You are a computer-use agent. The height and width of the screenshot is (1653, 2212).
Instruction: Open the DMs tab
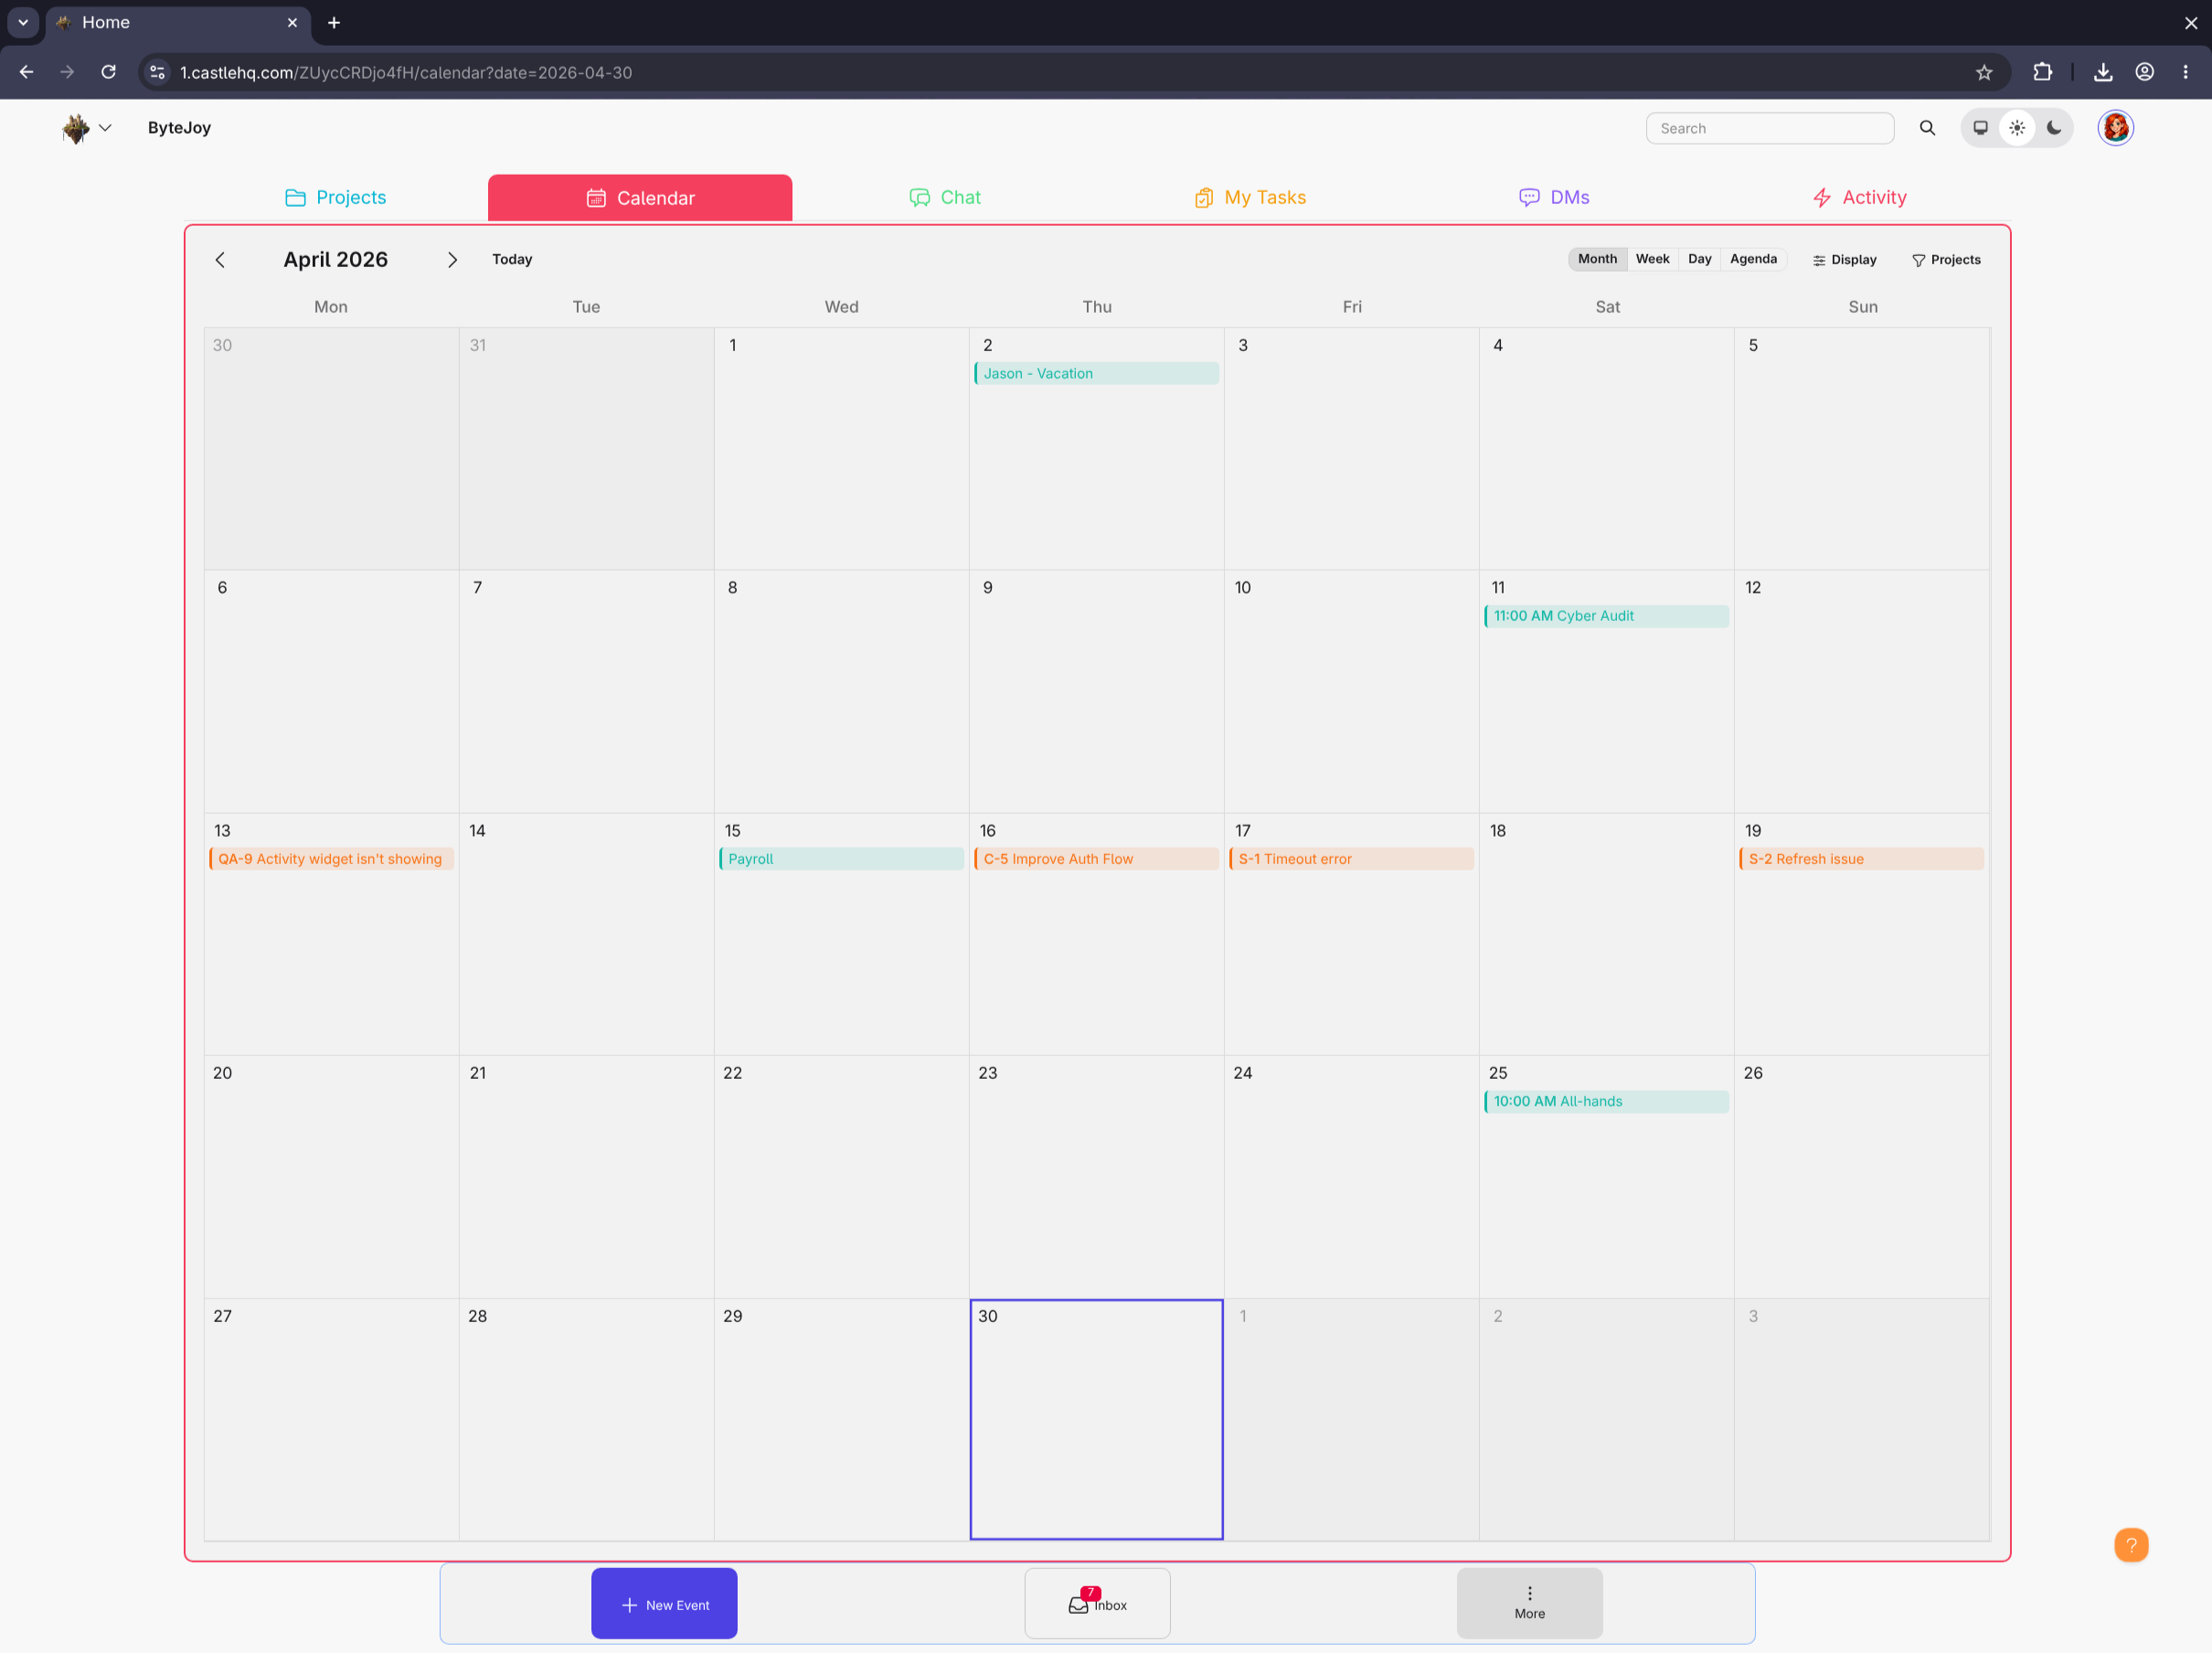click(x=1554, y=197)
